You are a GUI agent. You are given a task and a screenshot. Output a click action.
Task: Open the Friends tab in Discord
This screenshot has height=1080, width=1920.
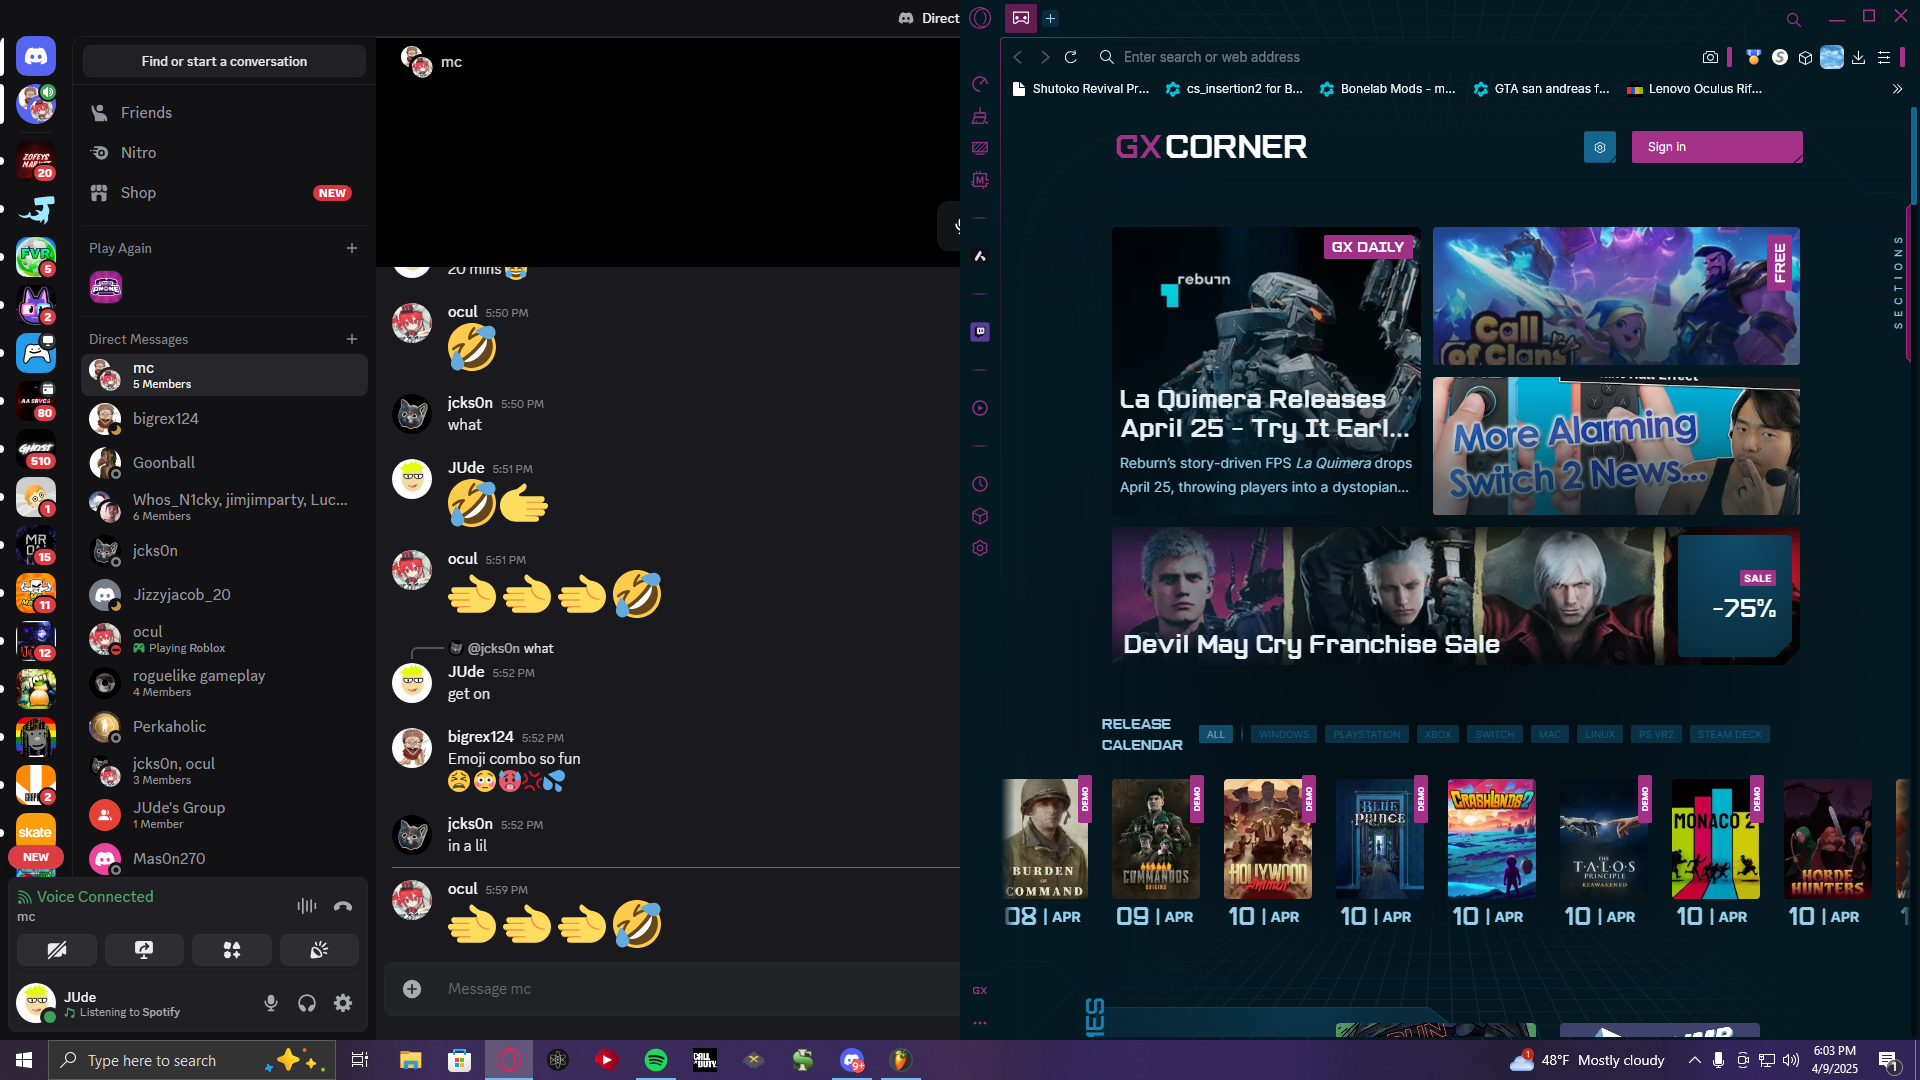146,113
